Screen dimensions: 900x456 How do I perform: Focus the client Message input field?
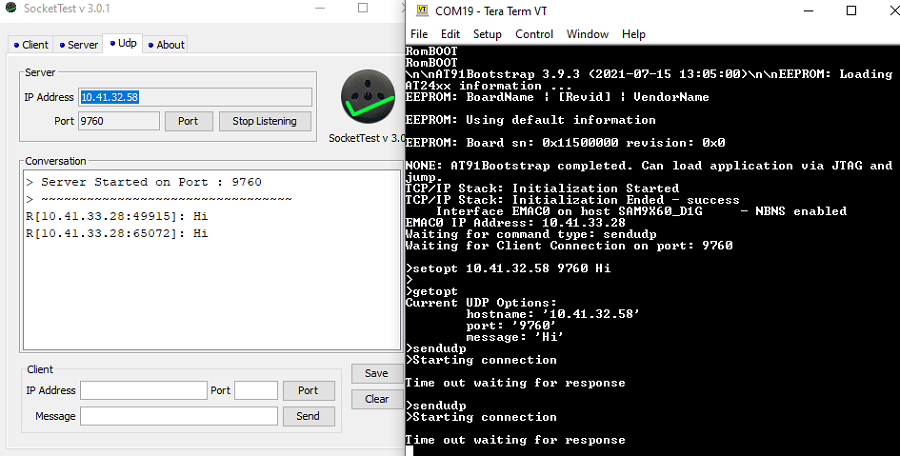[179, 416]
